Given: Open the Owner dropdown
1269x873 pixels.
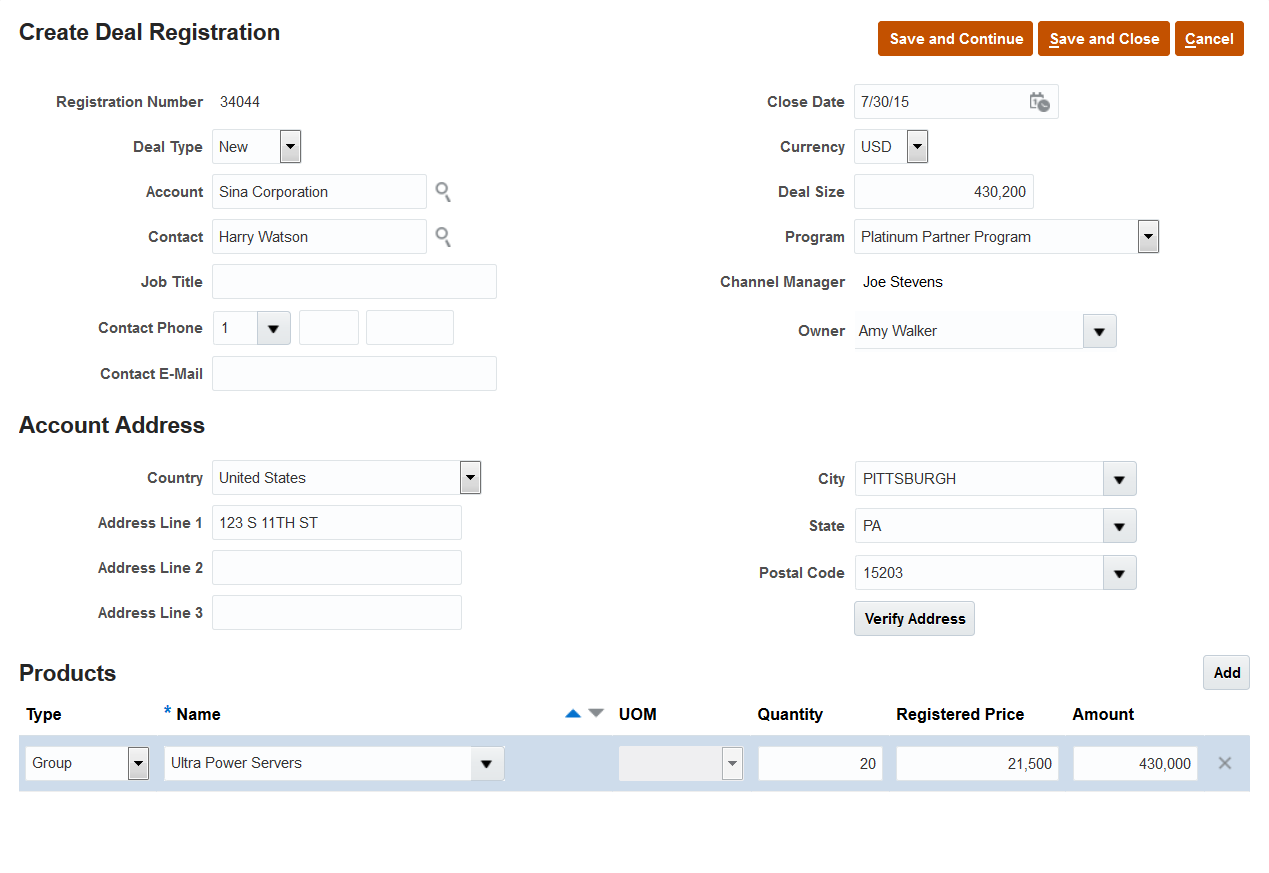Looking at the screenshot, I should [x=1099, y=331].
